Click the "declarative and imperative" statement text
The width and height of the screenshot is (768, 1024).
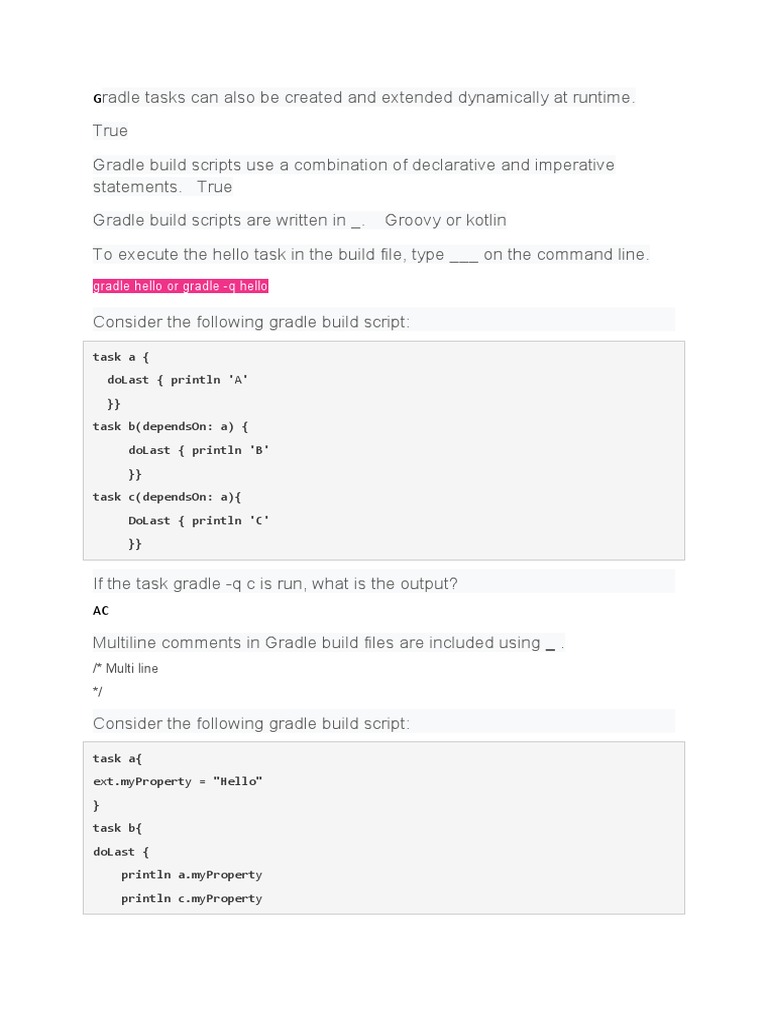coord(353,165)
